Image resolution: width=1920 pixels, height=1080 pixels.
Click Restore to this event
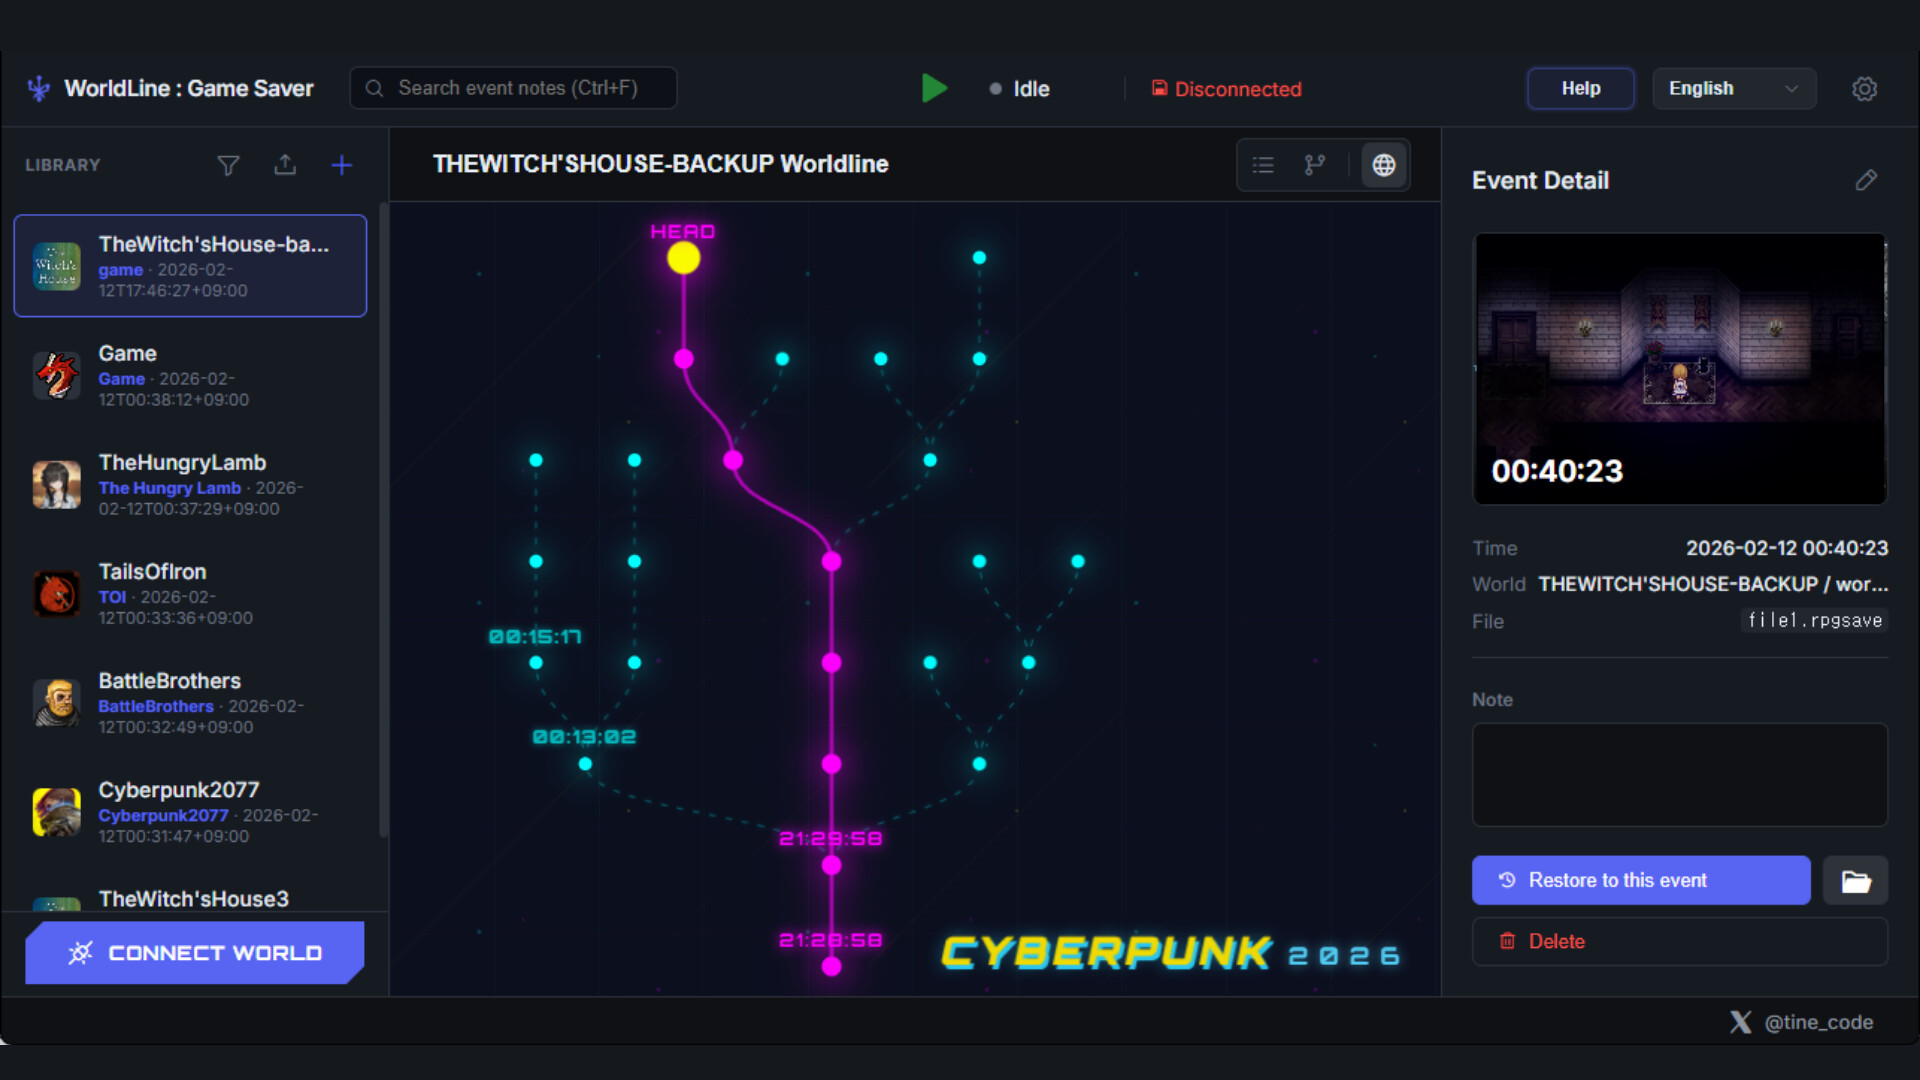1640,881
